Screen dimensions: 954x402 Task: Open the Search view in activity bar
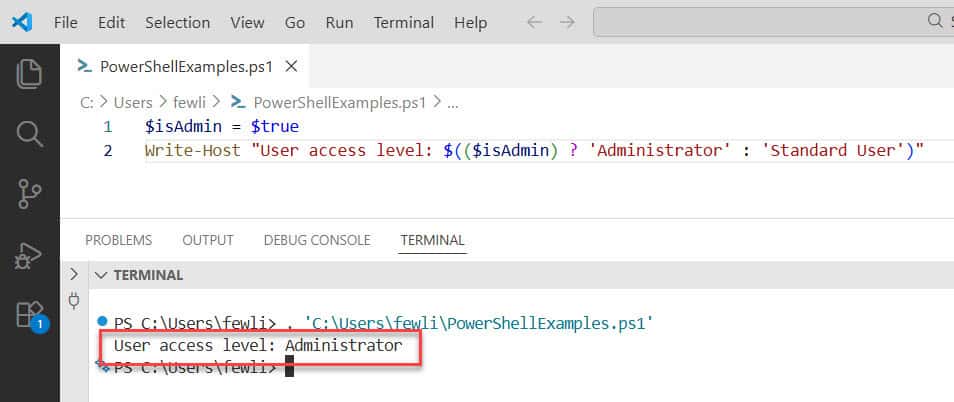tap(29, 133)
